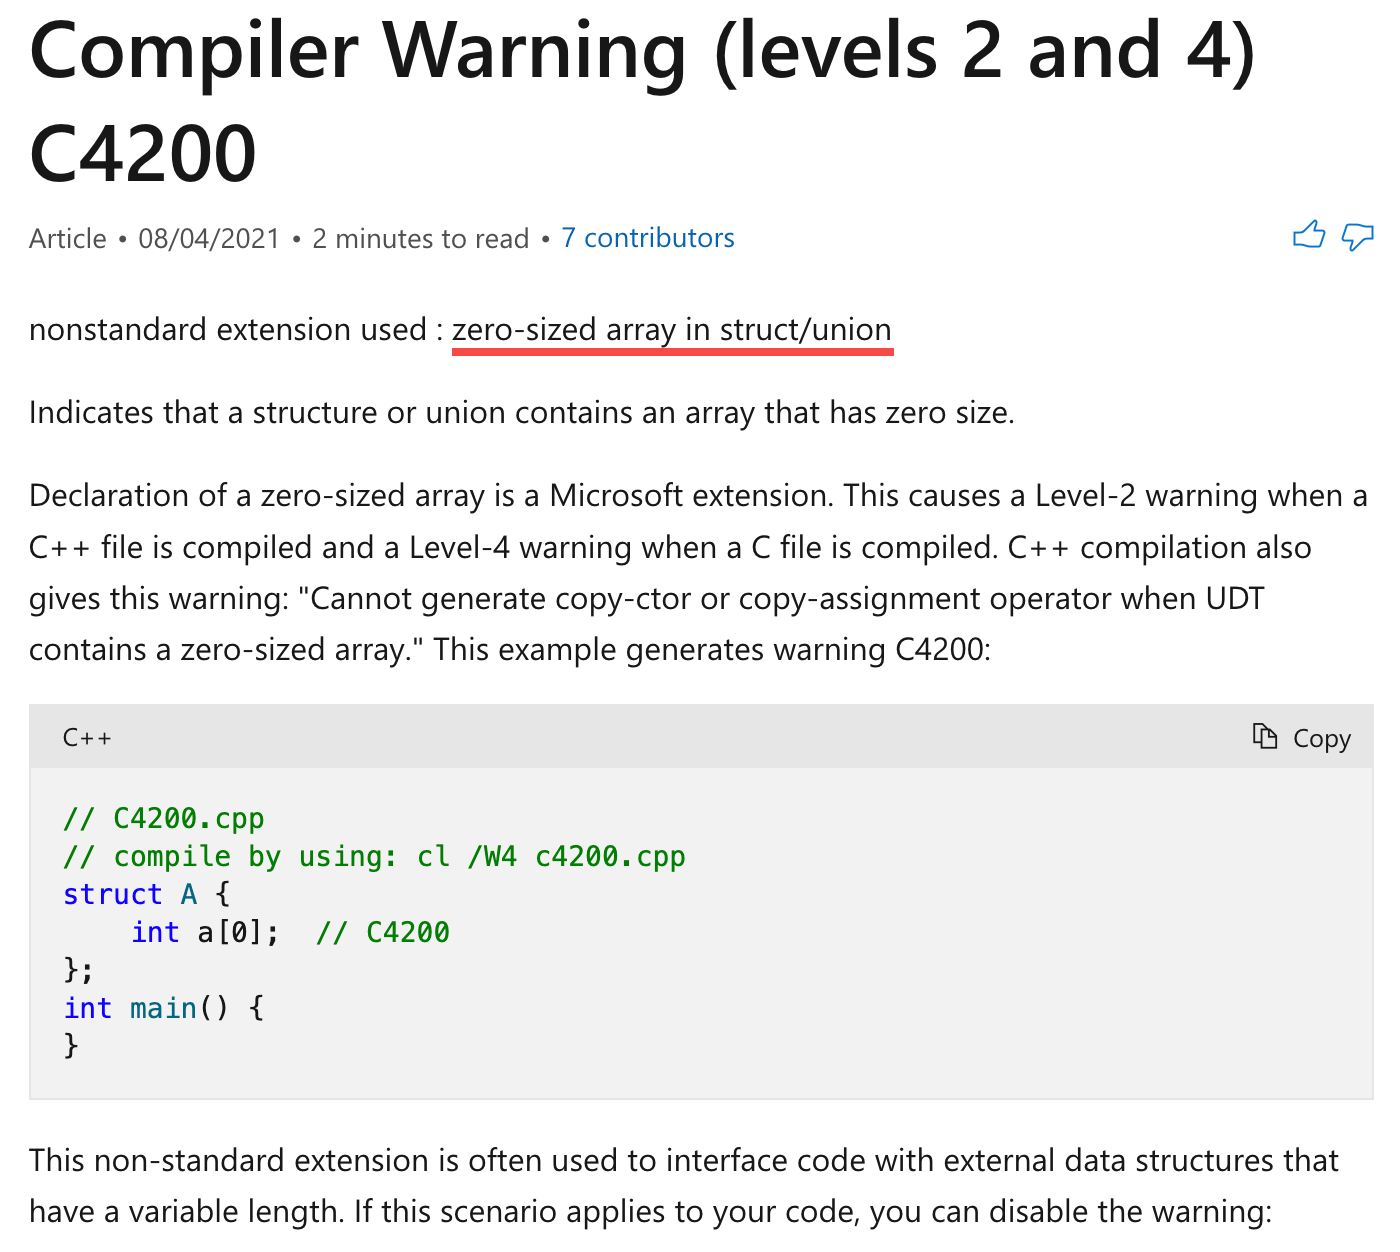Click the copy icon in code block header

1265,737
